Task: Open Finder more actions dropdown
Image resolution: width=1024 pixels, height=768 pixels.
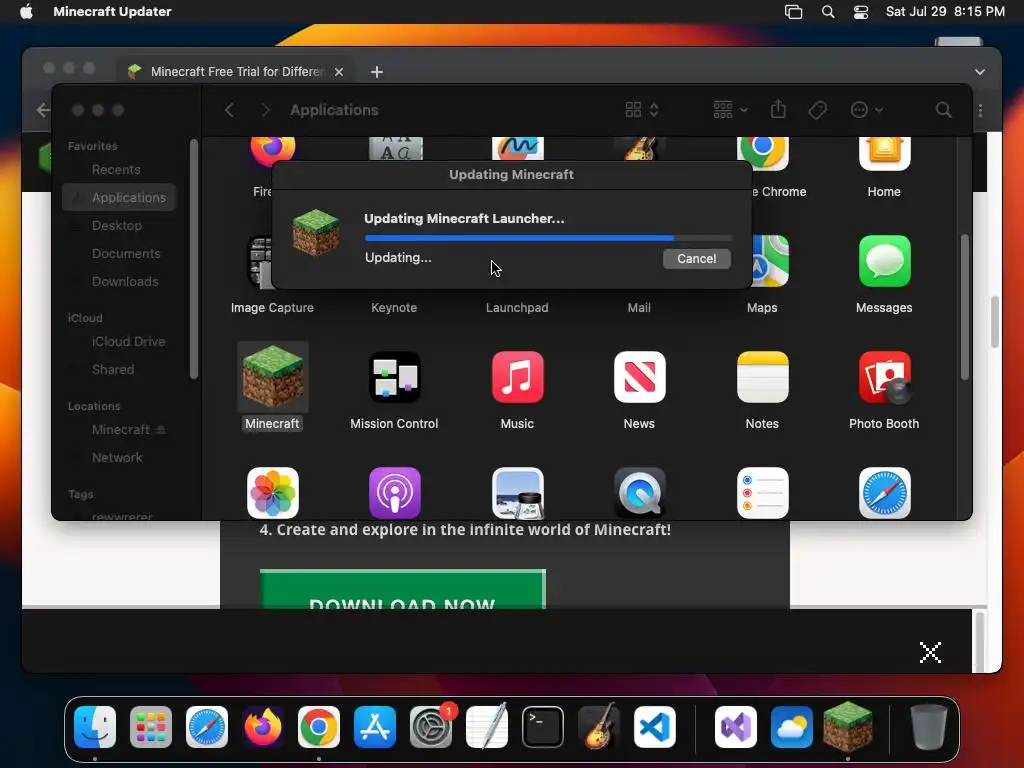Action: [866, 110]
